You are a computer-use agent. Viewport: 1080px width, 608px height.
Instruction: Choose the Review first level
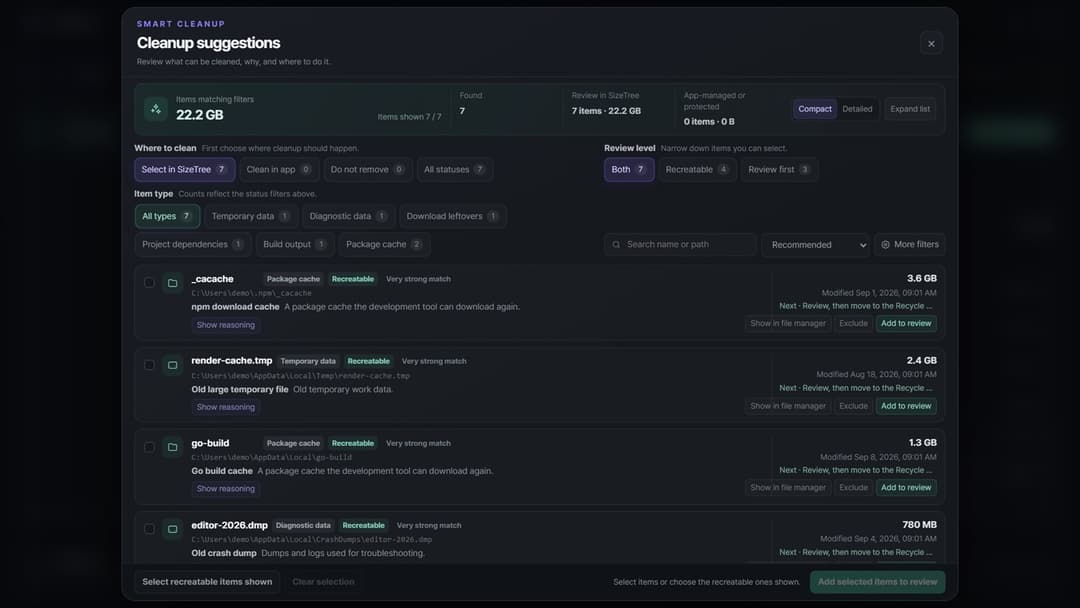click(x=779, y=169)
